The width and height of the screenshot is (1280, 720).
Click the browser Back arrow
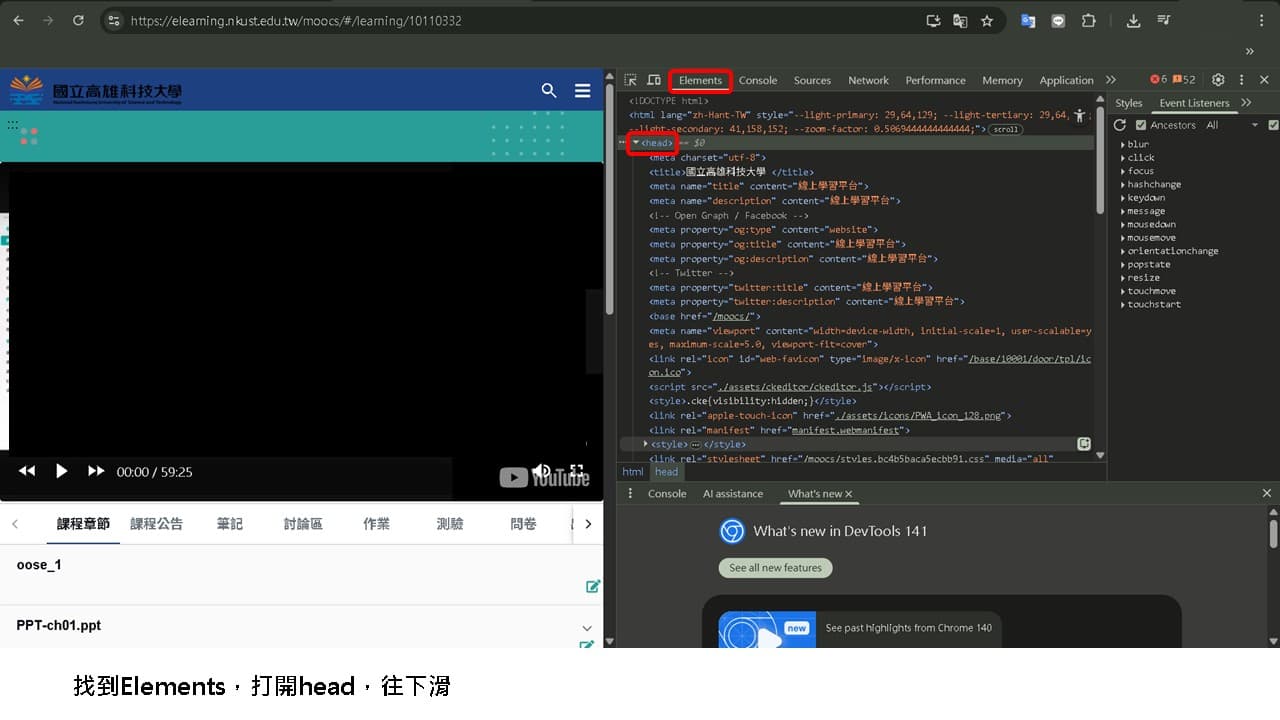[18, 20]
